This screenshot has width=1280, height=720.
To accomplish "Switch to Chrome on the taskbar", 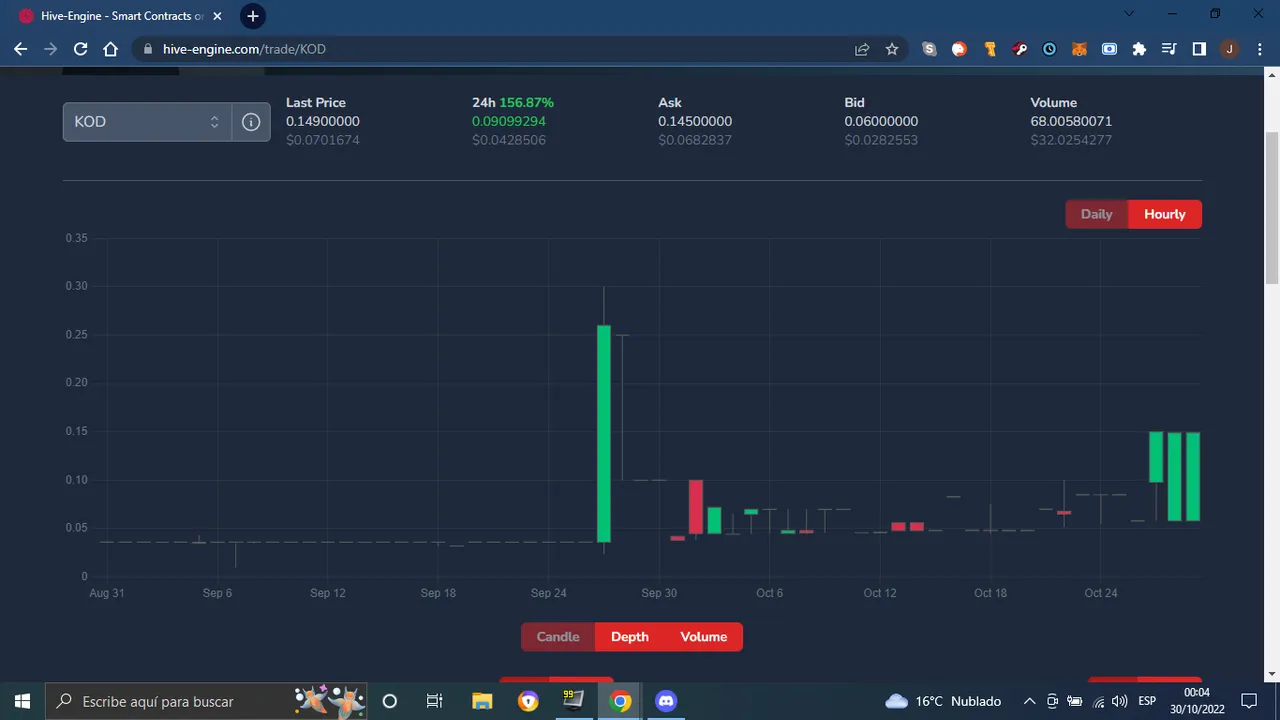I will tap(621, 701).
